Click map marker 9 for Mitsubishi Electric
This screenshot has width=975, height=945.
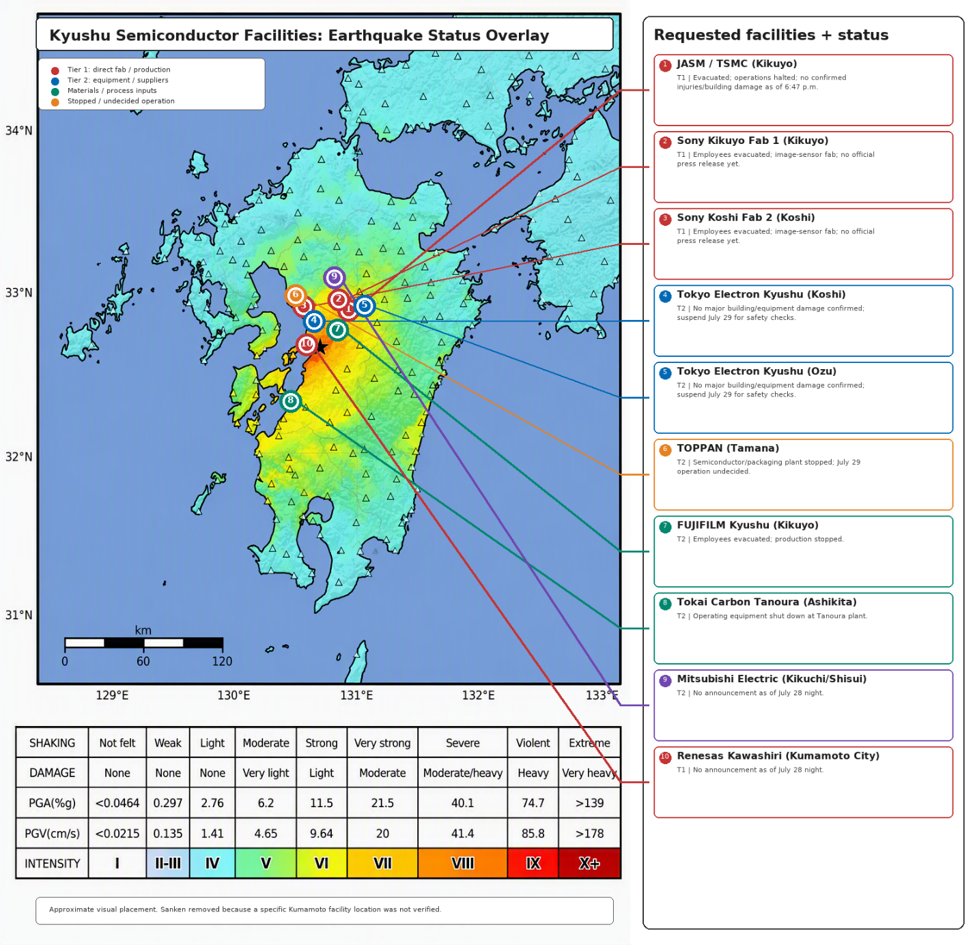[334, 277]
